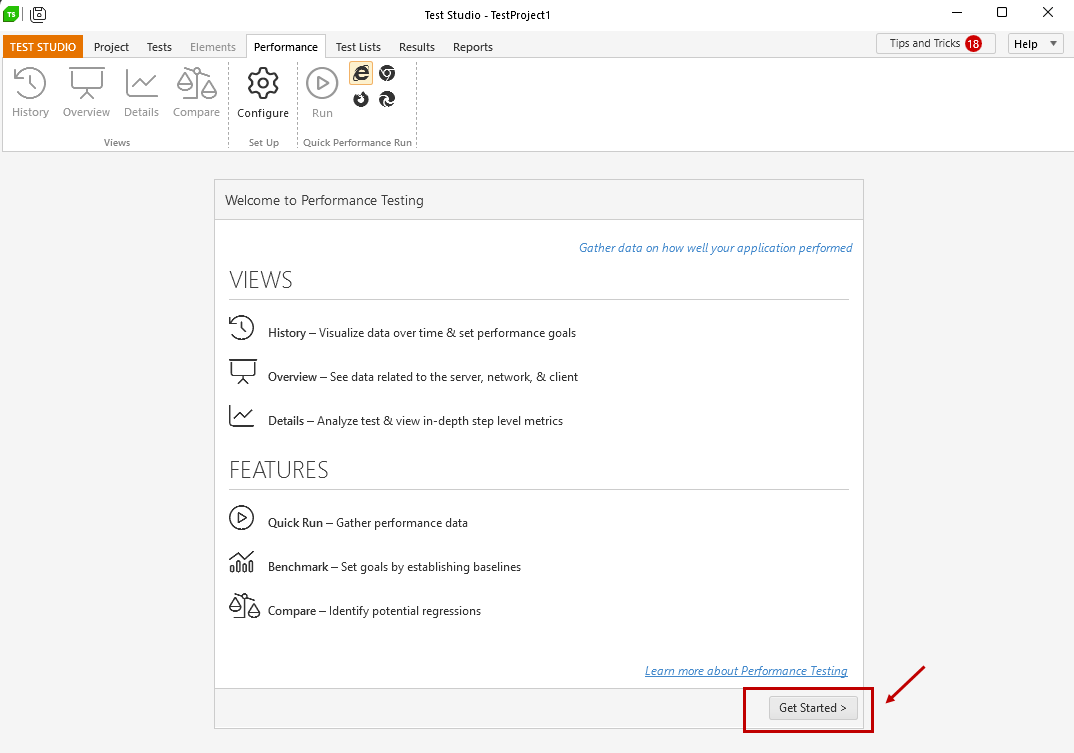Open the Configure settings gear
The height and width of the screenshot is (753, 1074).
(x=263, y=93)
